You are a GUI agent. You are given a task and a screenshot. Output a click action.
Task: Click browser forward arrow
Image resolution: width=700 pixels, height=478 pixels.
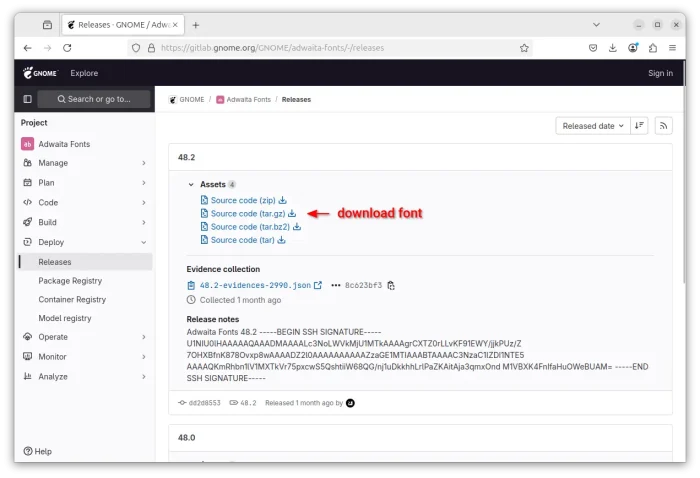pos(47,48)
